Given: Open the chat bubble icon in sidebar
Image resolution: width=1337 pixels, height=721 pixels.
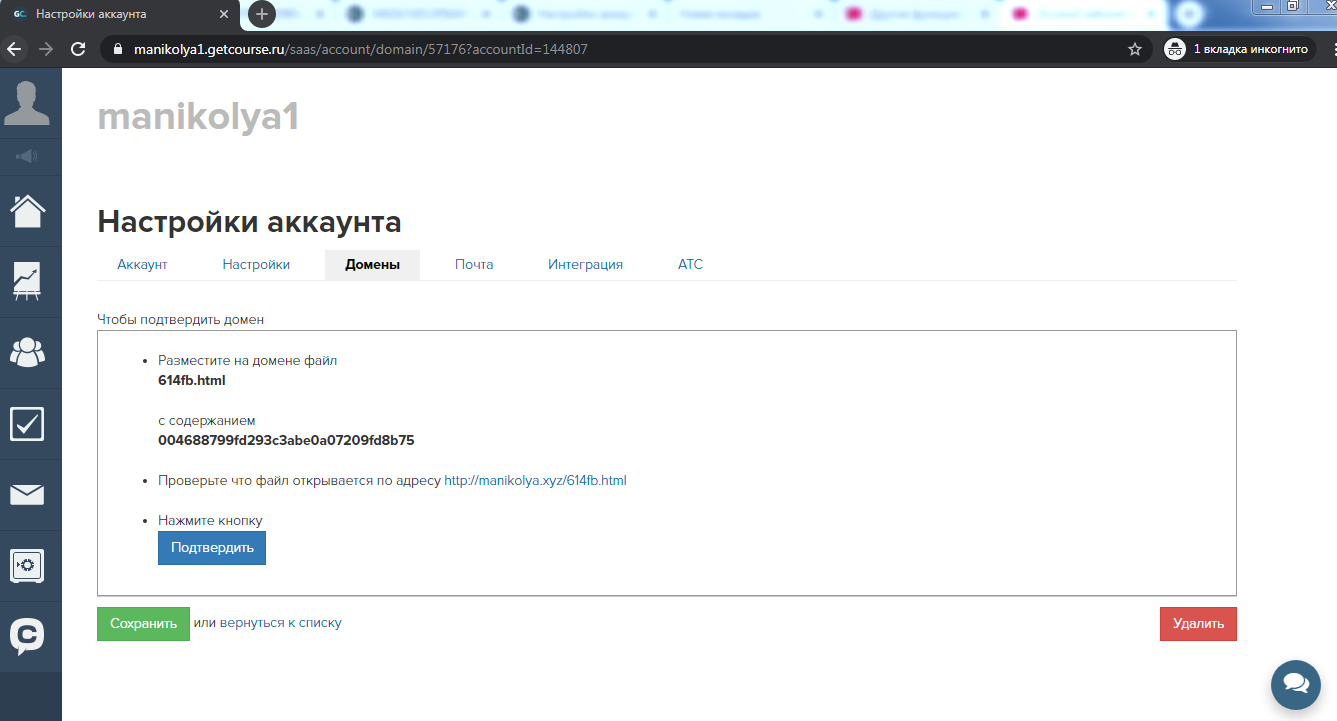Looking at the screenshot, I should click(x=27, y=636).
